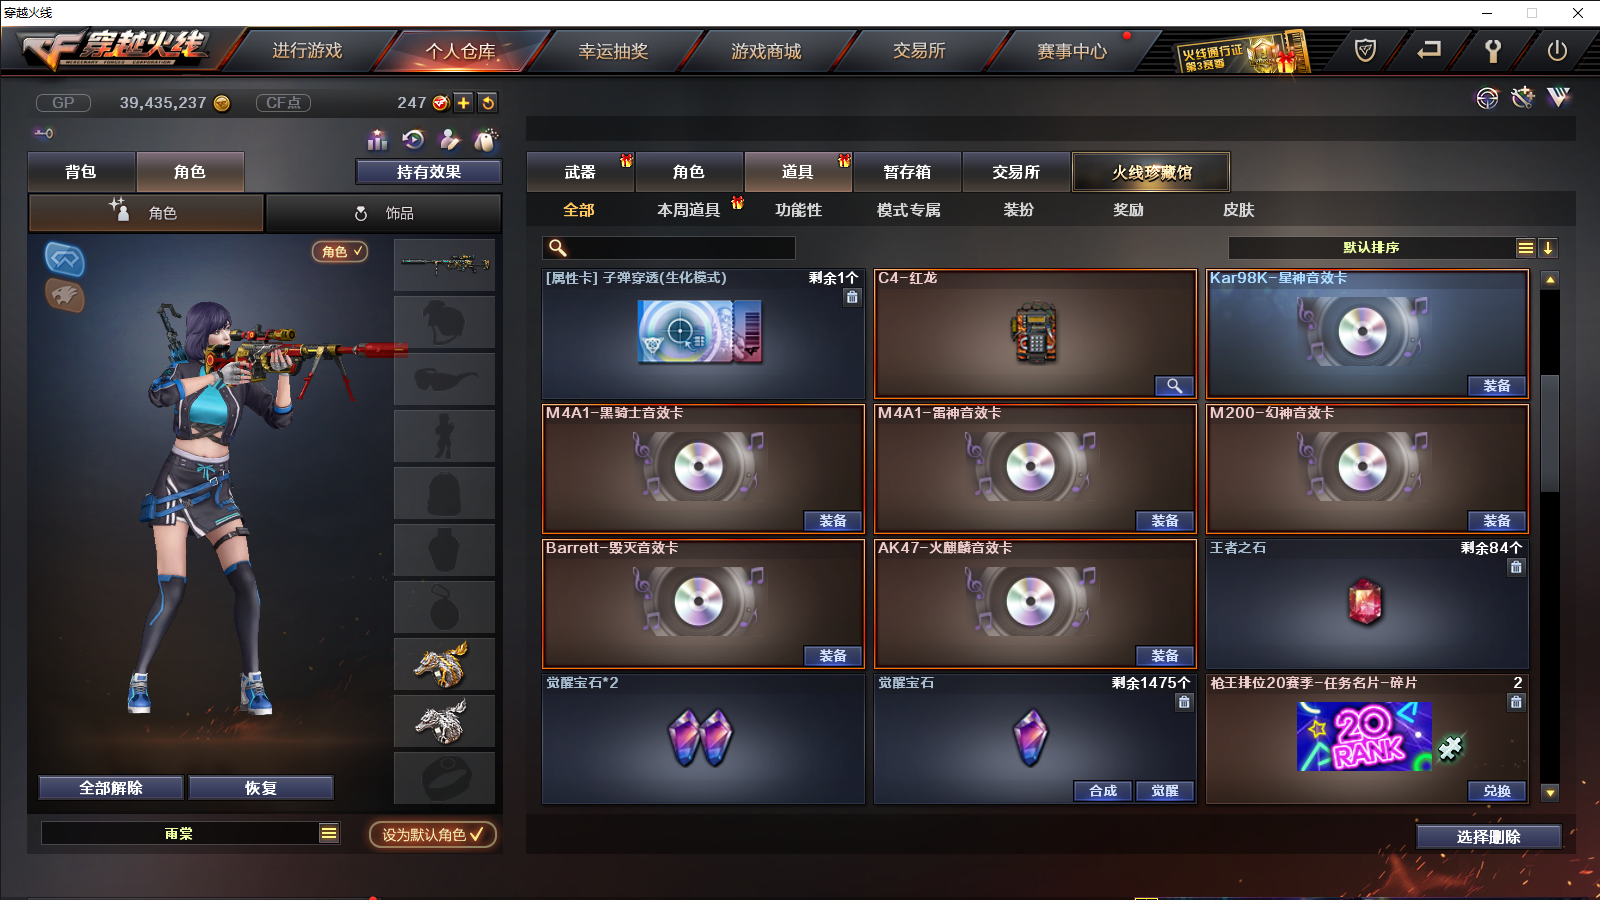Switch to the 幸运抽奖 top menu tab
The width and height of the screenshot is (1600, 900).
point(613,51)
